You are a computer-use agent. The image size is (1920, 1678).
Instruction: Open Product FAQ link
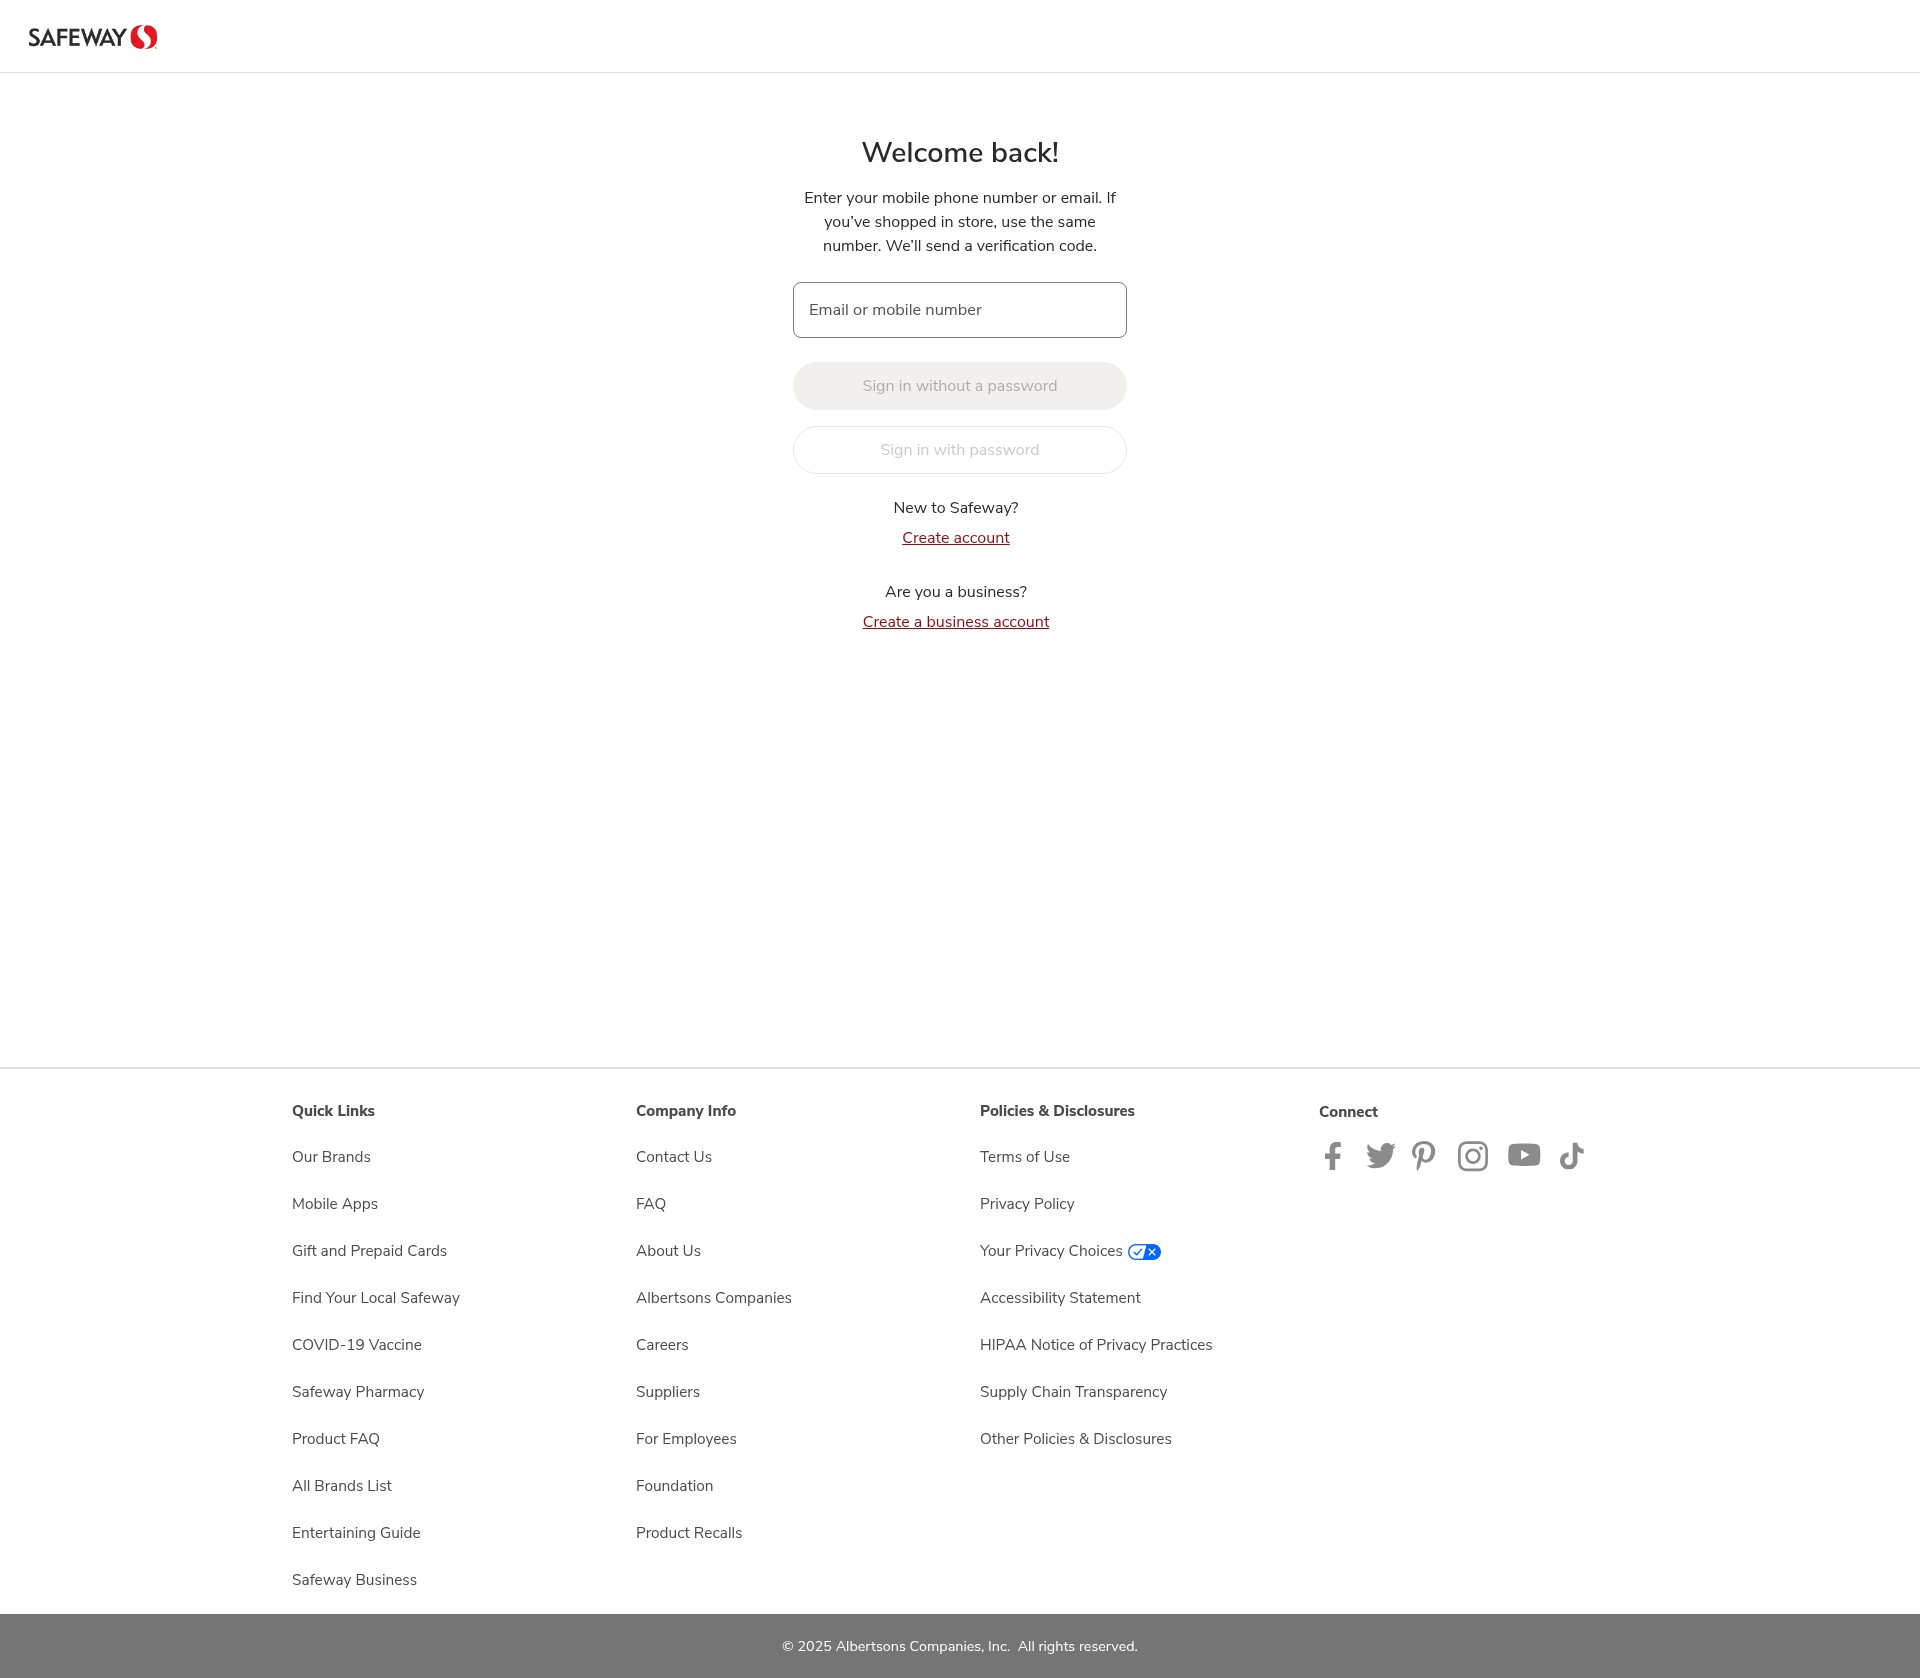coord(336,1439)
